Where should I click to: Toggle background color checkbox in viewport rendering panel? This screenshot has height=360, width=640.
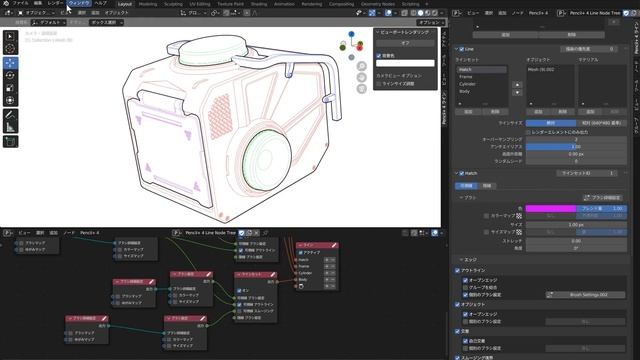click(x=378, y=56)
